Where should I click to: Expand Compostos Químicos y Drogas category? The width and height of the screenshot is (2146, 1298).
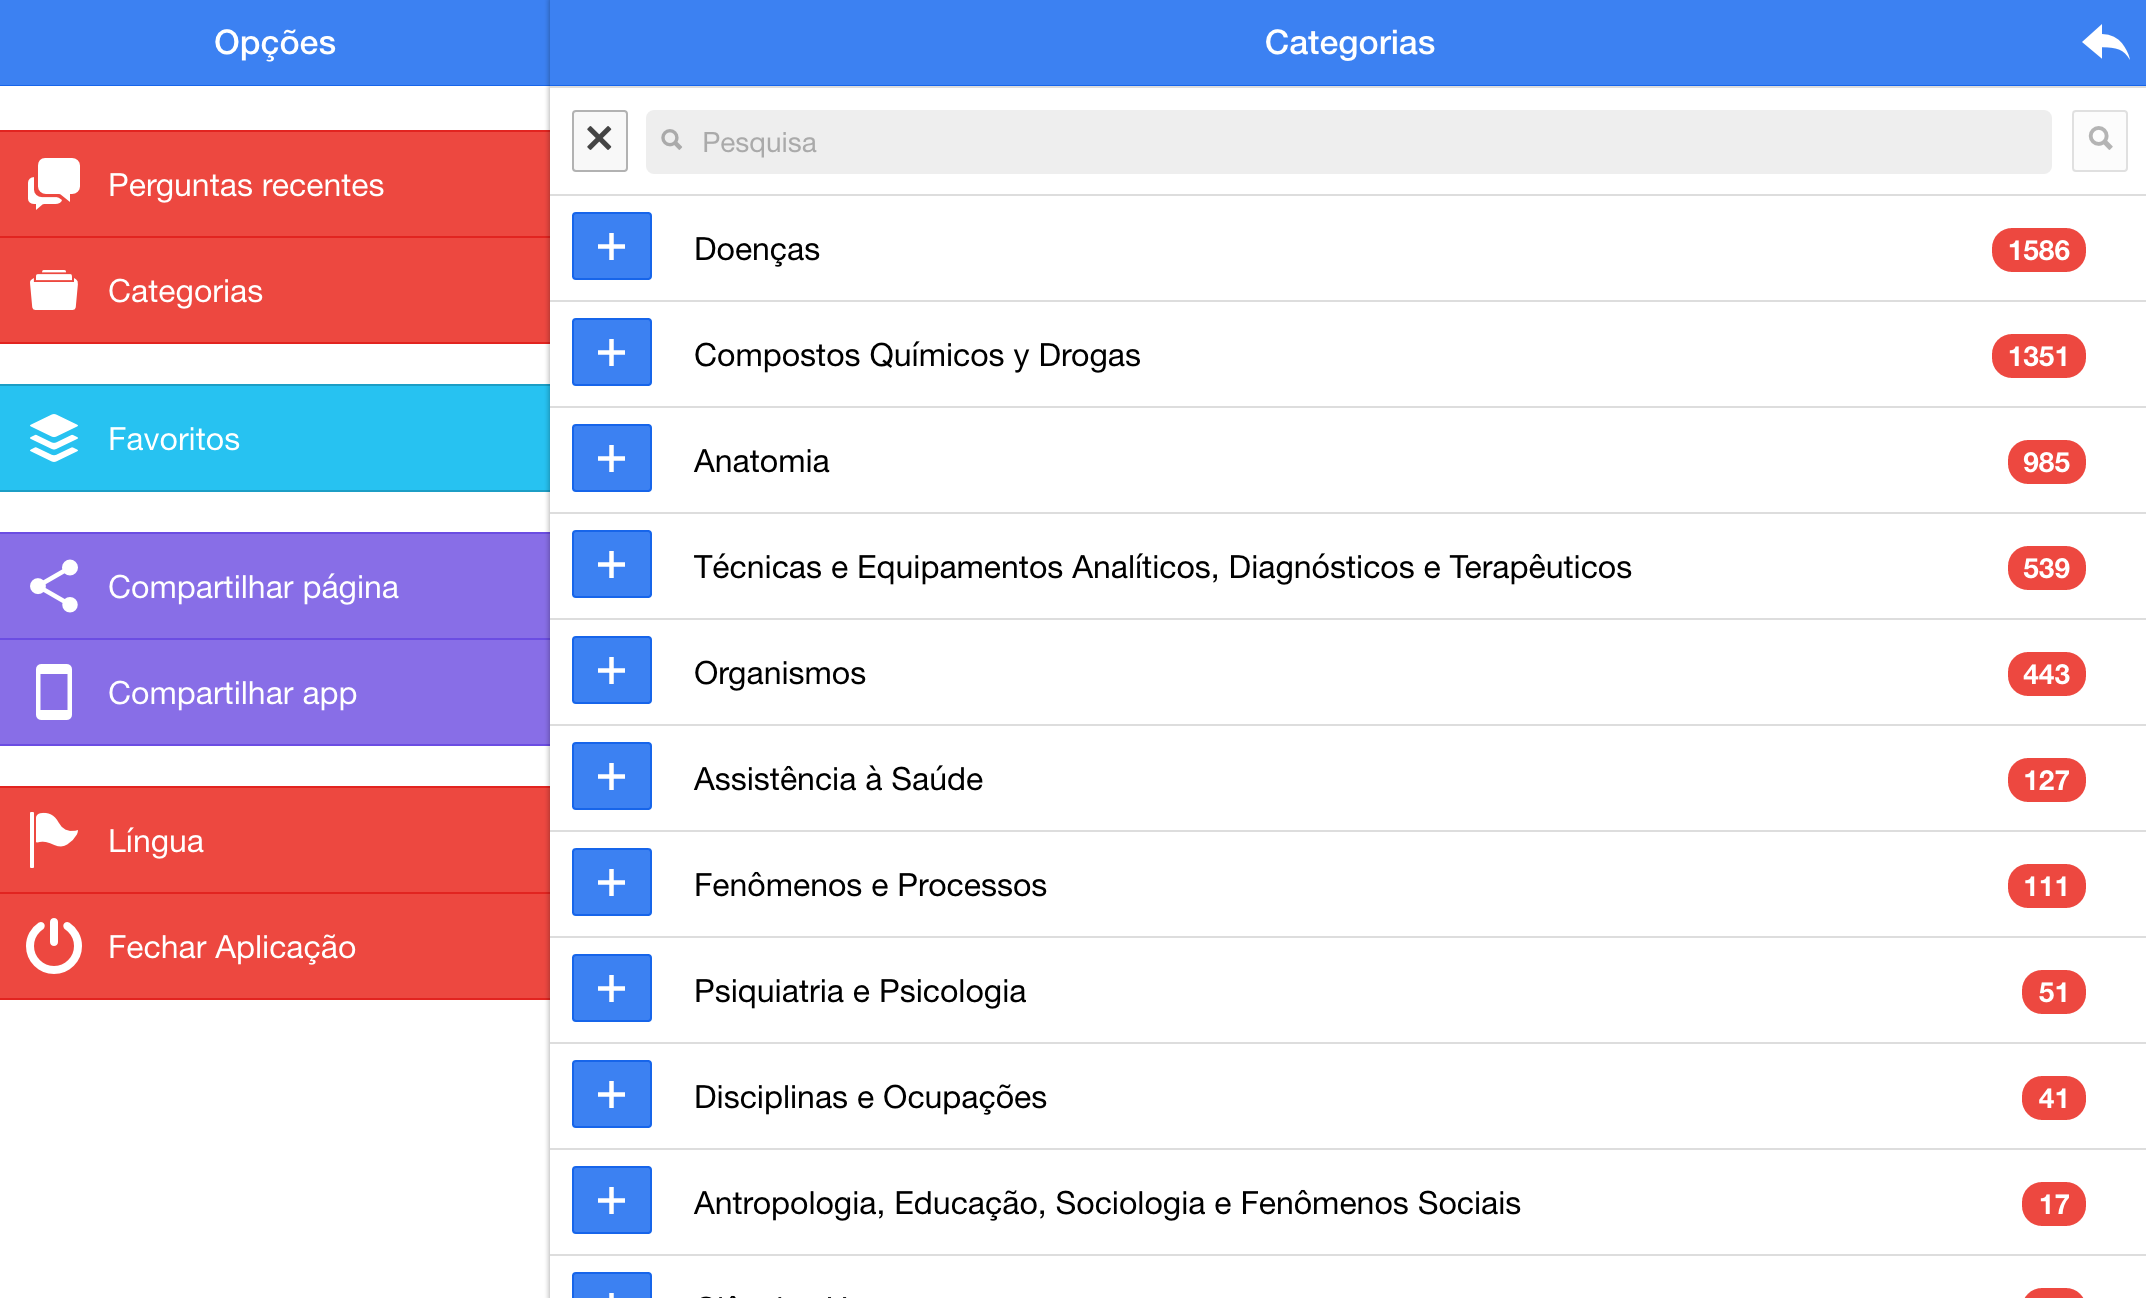click(x=611, y=353)
